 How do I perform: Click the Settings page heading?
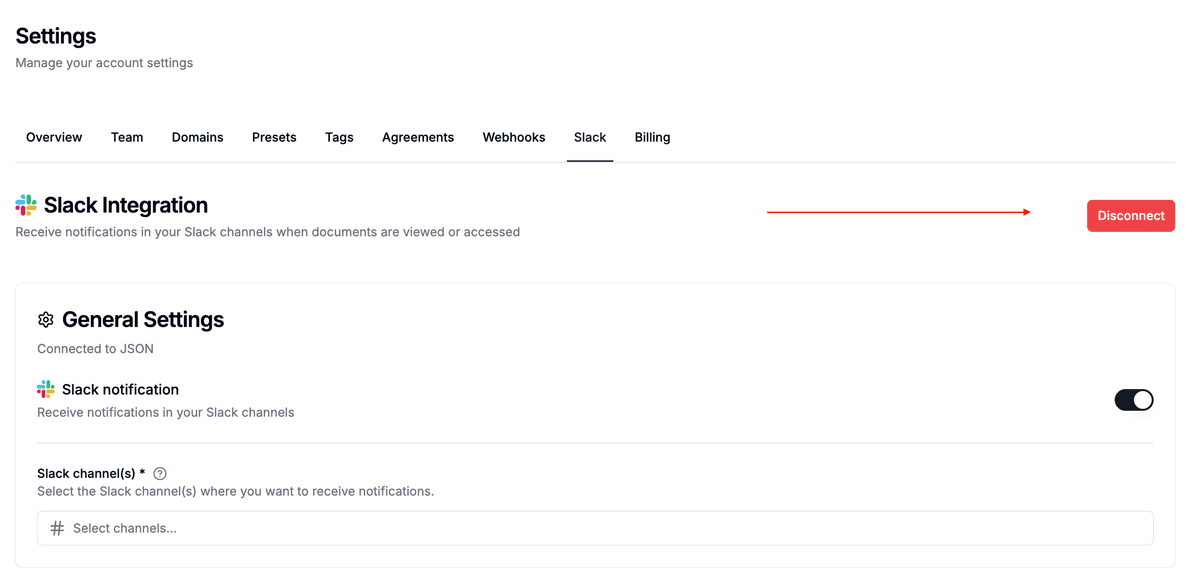tap(55, 35)
